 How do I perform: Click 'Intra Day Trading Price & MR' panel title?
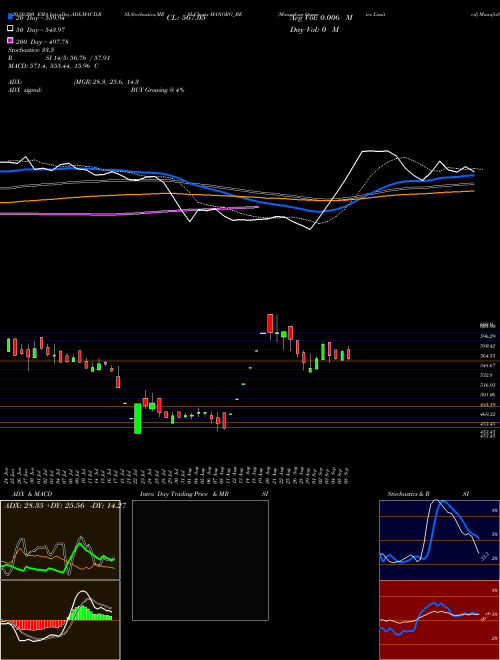[184, 494]
